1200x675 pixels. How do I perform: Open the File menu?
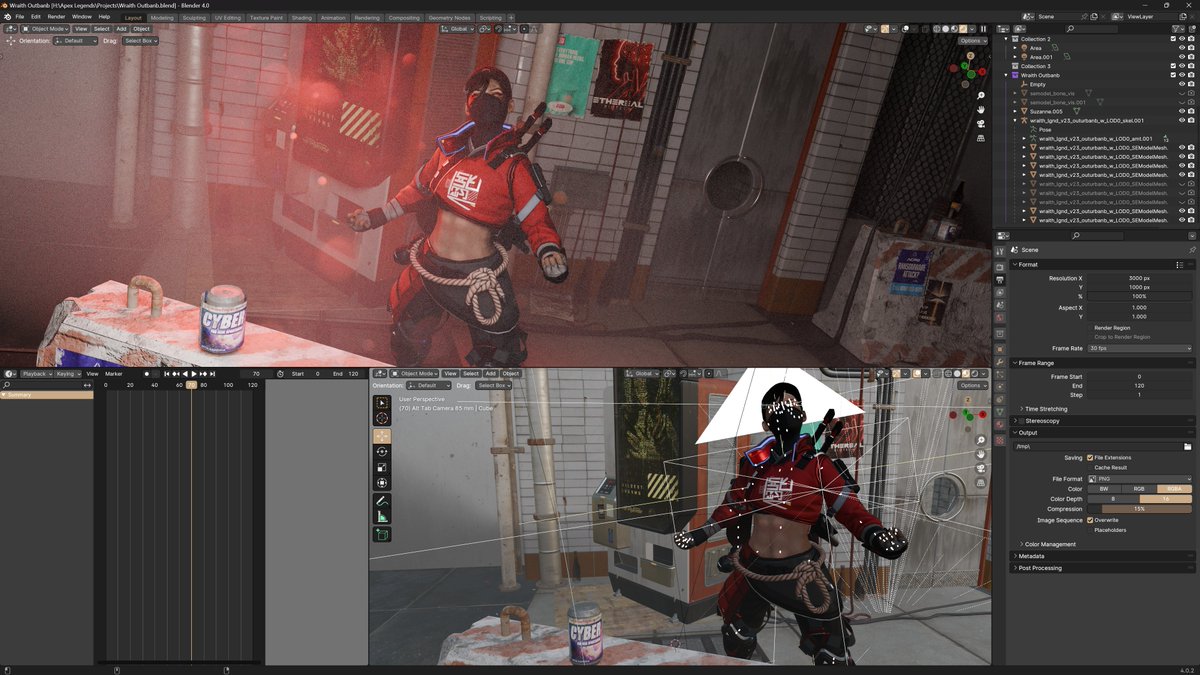(20, 17)
